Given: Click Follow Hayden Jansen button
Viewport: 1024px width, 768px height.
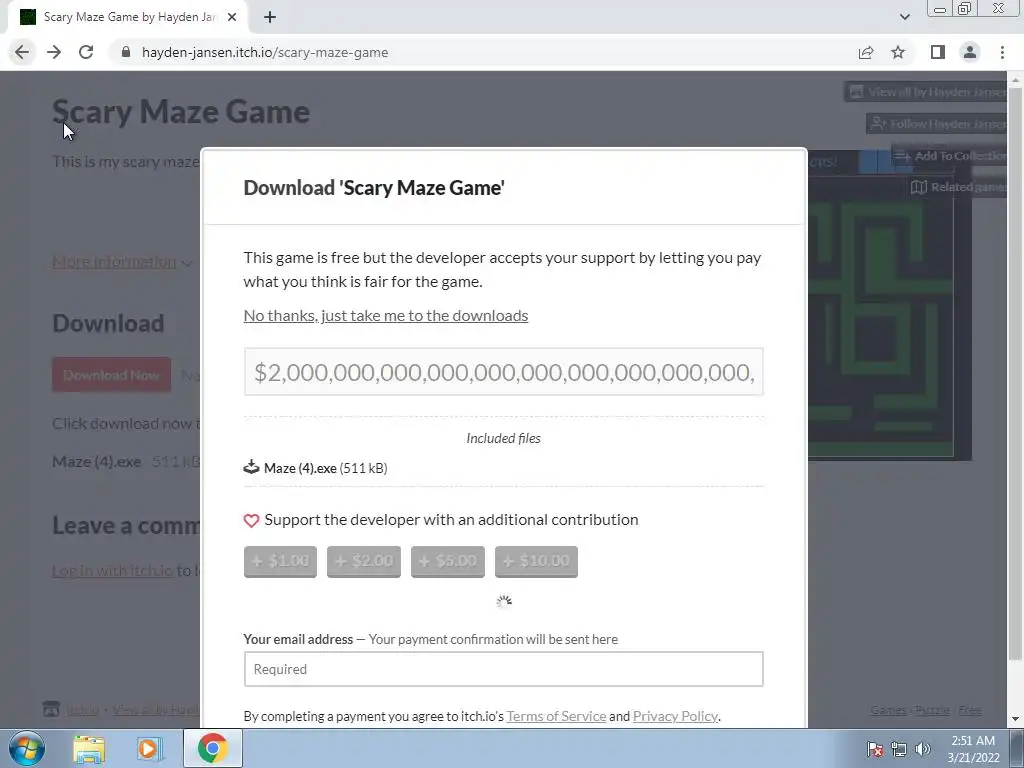Looking at the screenshot, I should pyautogui.click(x=938, y=123).
